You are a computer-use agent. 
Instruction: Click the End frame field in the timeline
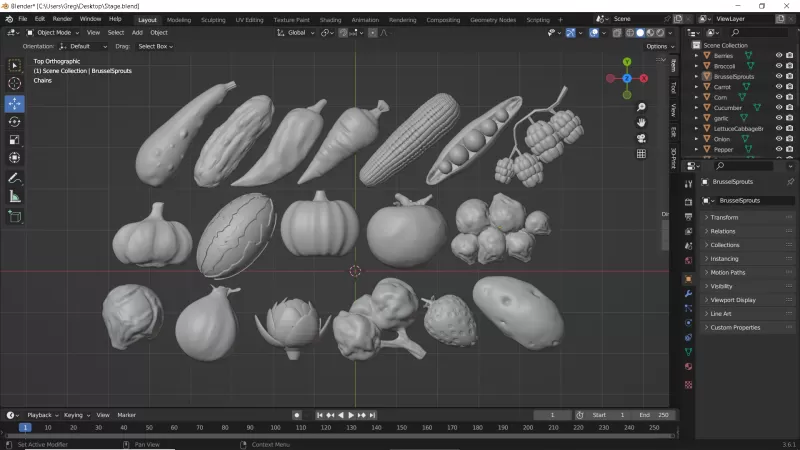click(x=654, y=415)
